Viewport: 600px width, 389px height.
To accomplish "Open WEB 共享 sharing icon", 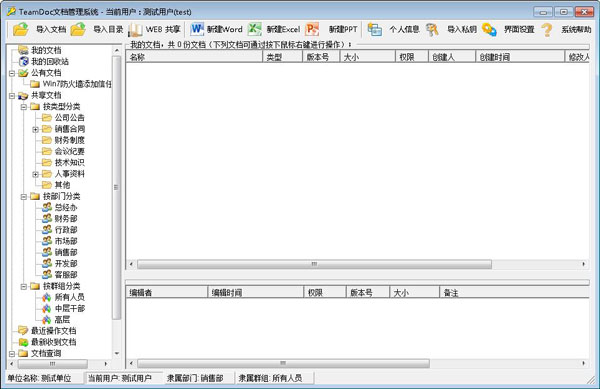I will [135, 29].
